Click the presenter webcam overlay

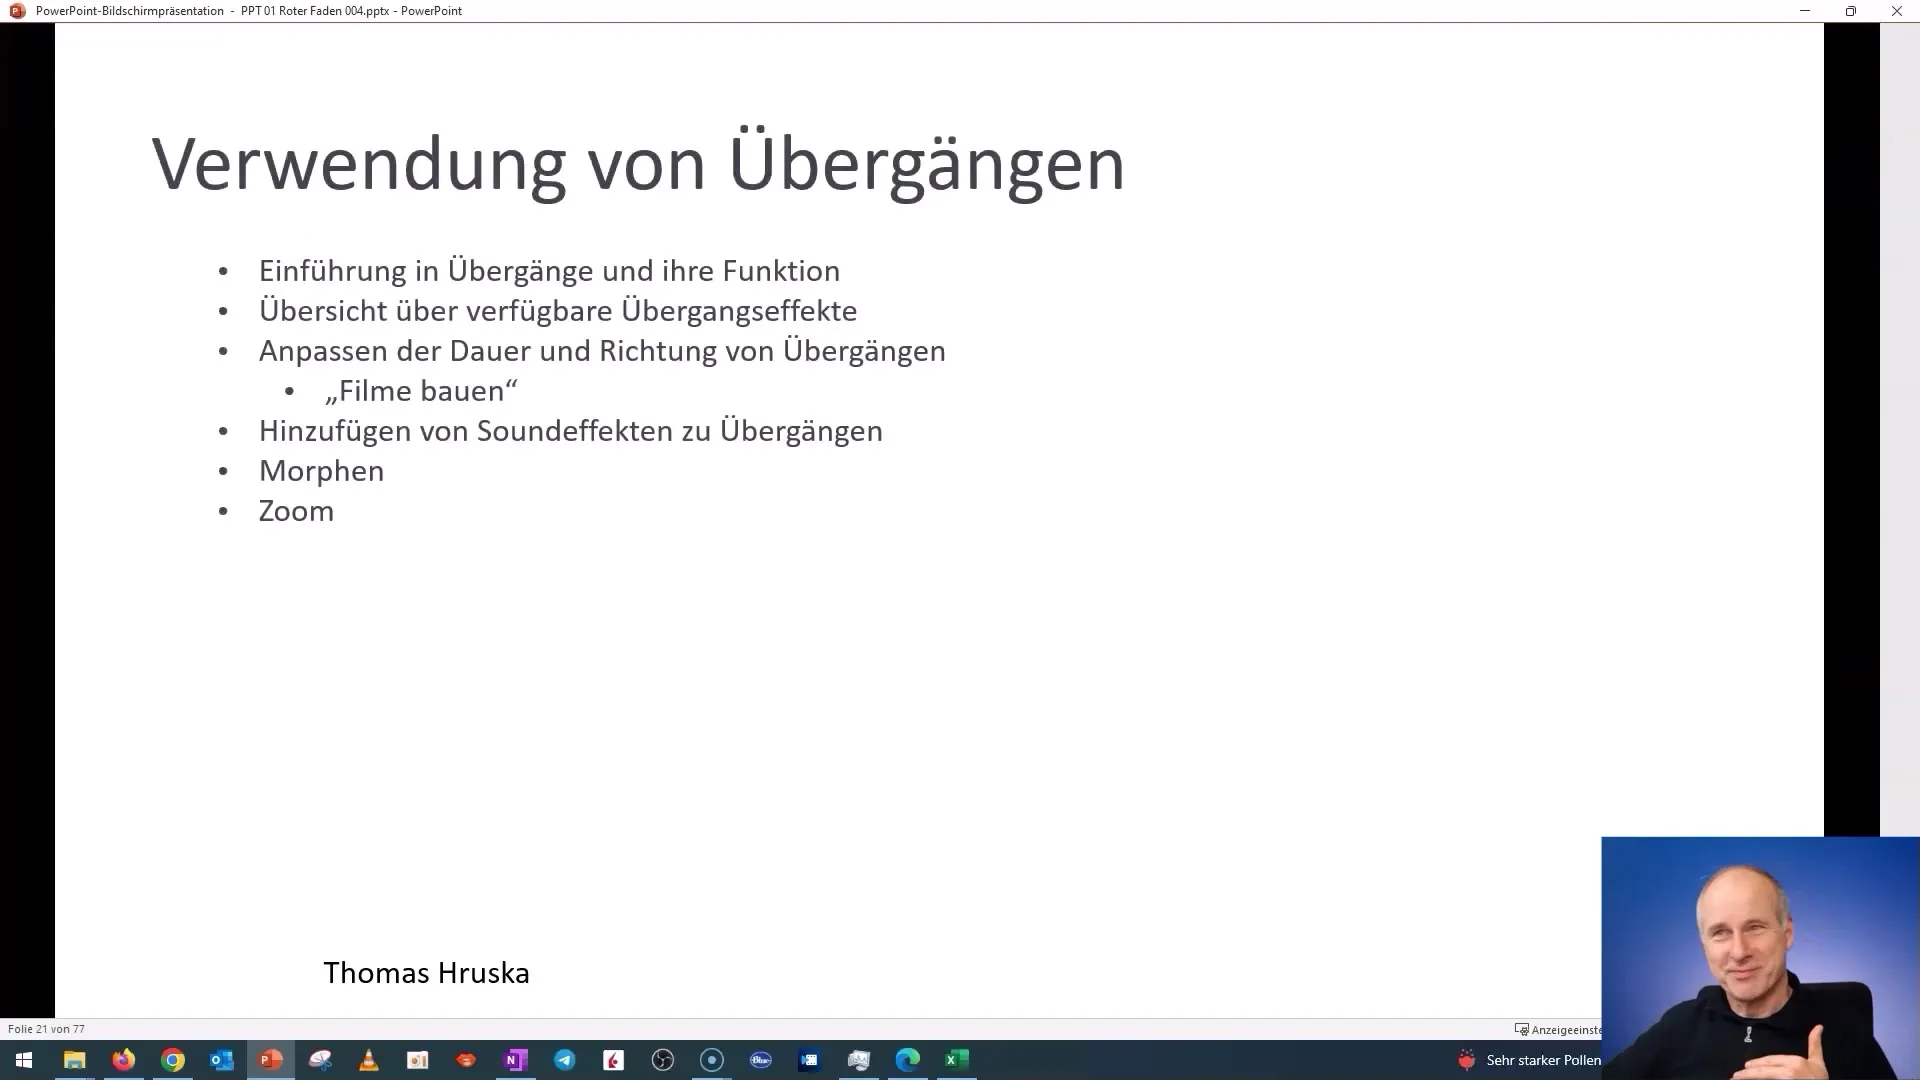pos(1760,958)
